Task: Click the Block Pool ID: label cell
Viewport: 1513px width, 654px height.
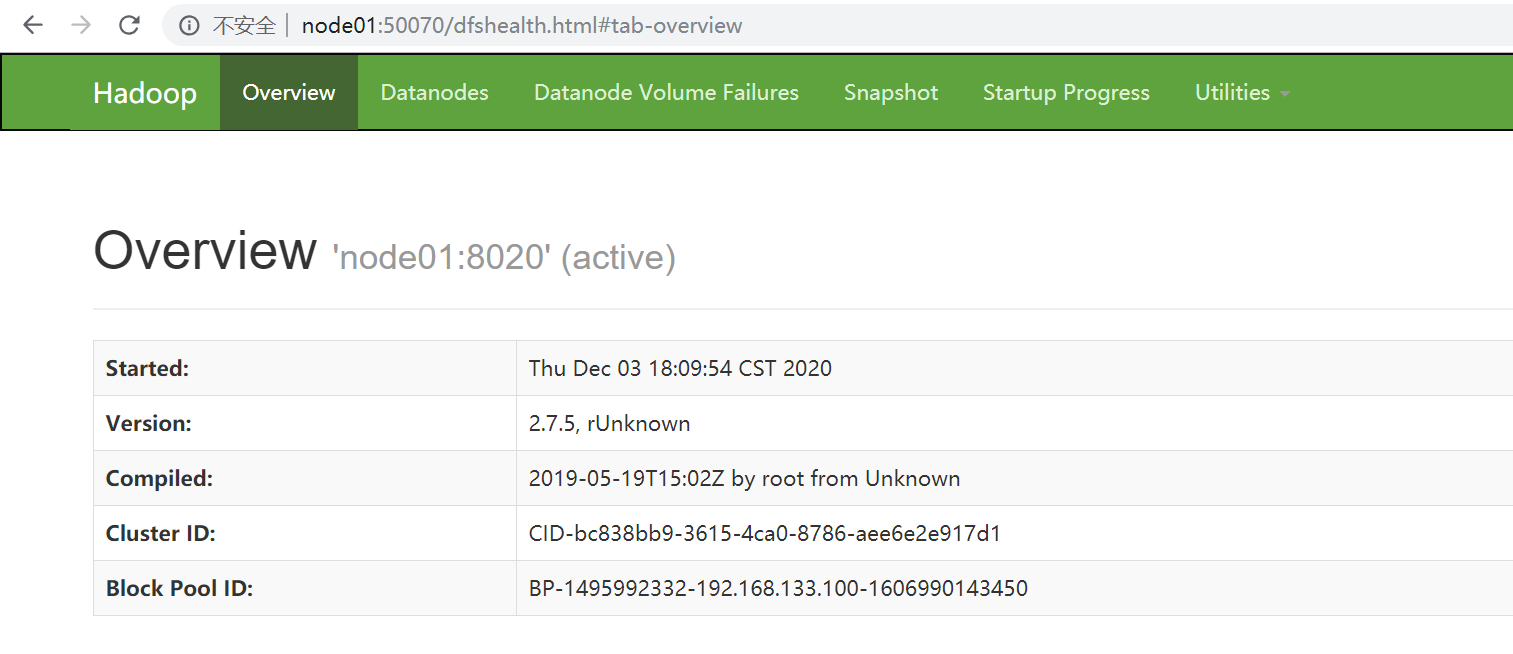Action: tap(304, 588)
